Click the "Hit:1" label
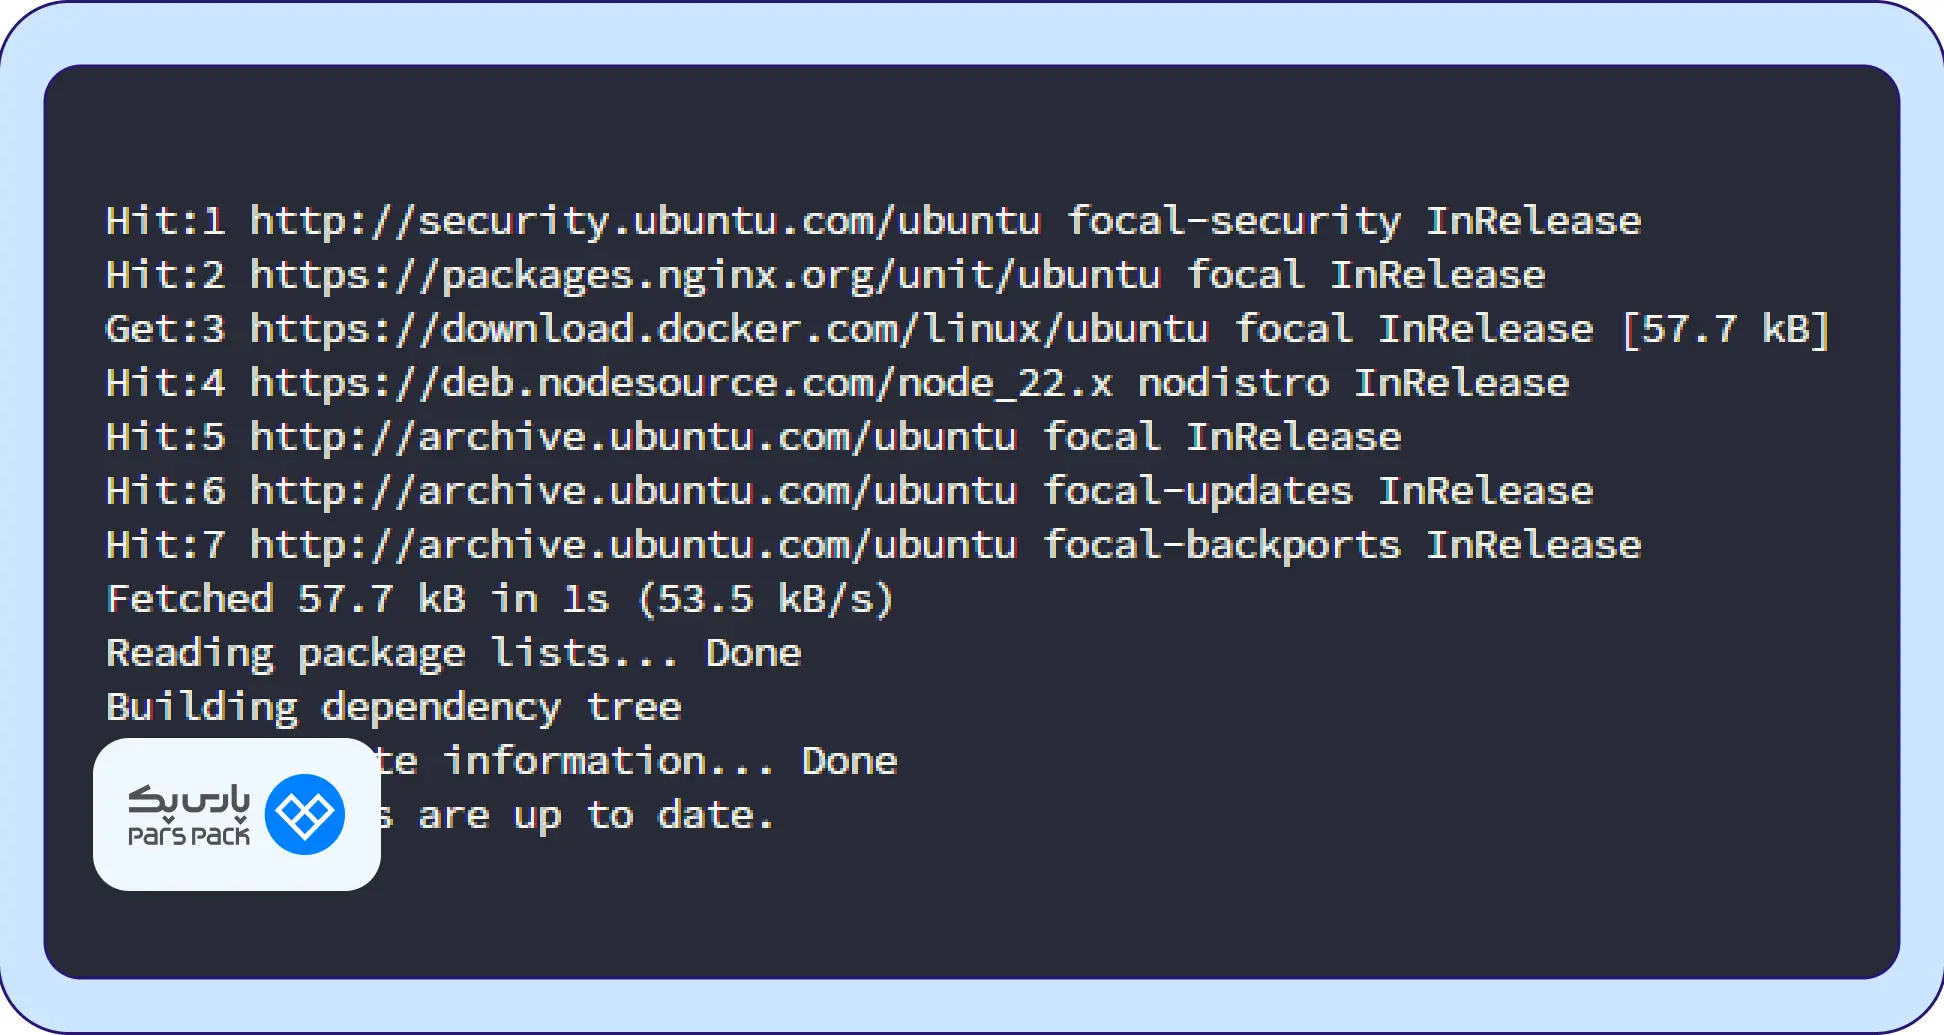This screenshot has width=1944, height=1035. coord(165,221)
